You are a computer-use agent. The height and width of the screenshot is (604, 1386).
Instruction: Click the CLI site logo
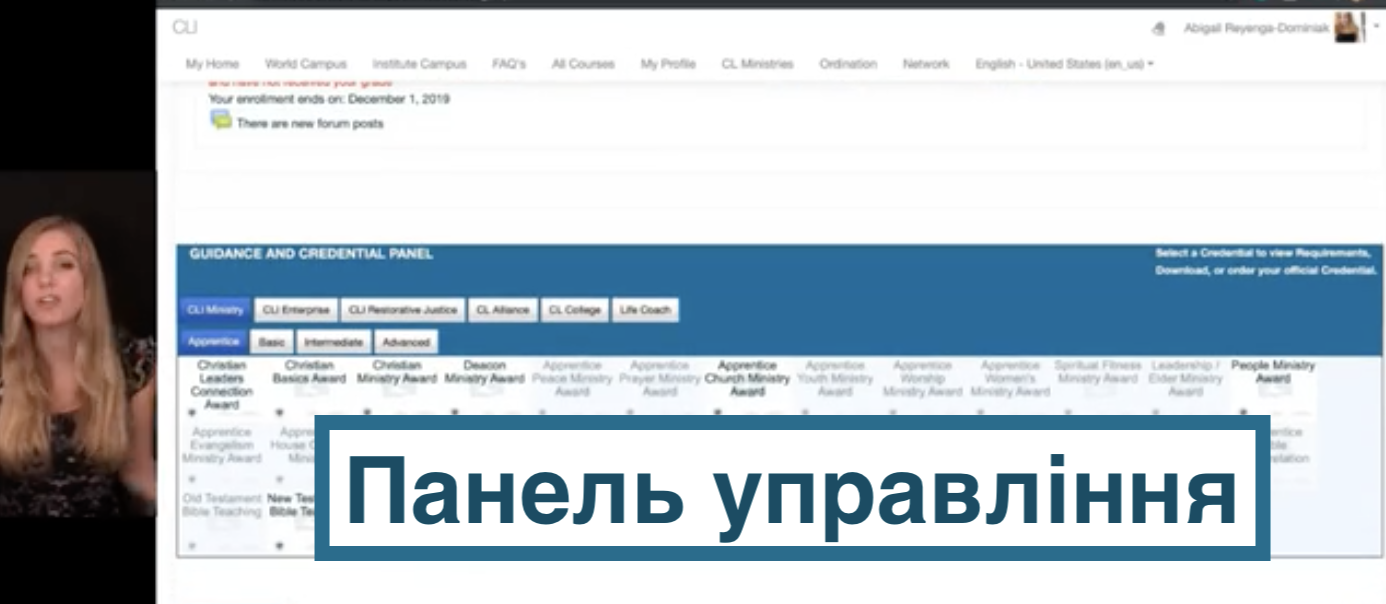tap(185, 27)
